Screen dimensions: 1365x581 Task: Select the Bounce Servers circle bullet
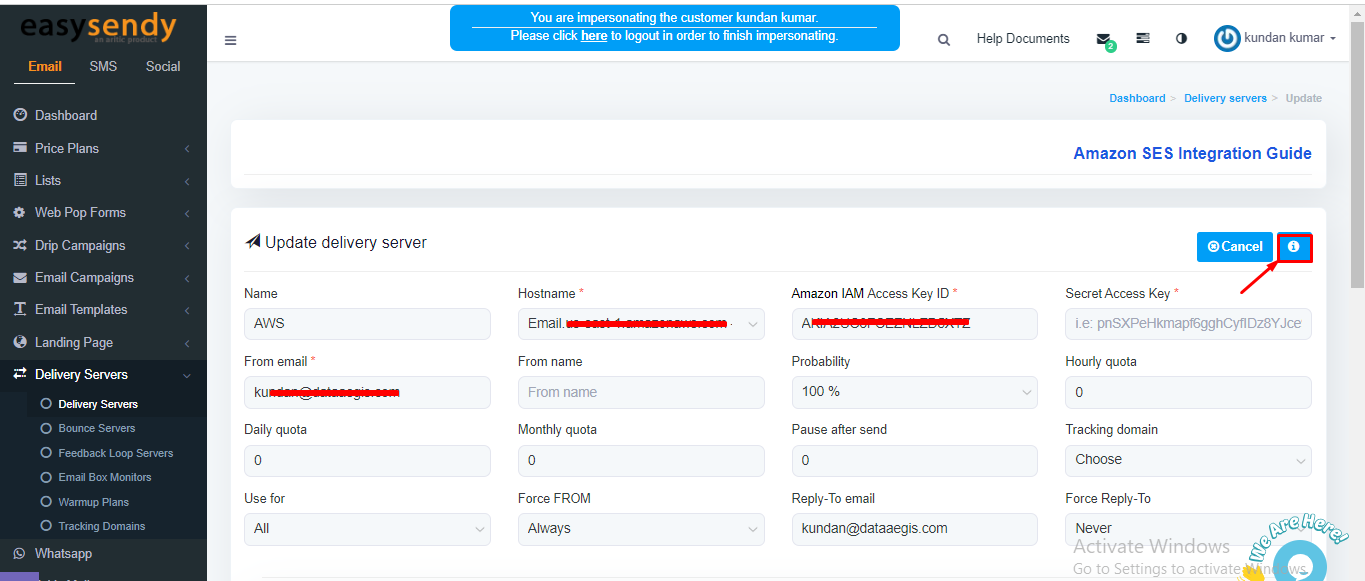(x=45, y=428)
